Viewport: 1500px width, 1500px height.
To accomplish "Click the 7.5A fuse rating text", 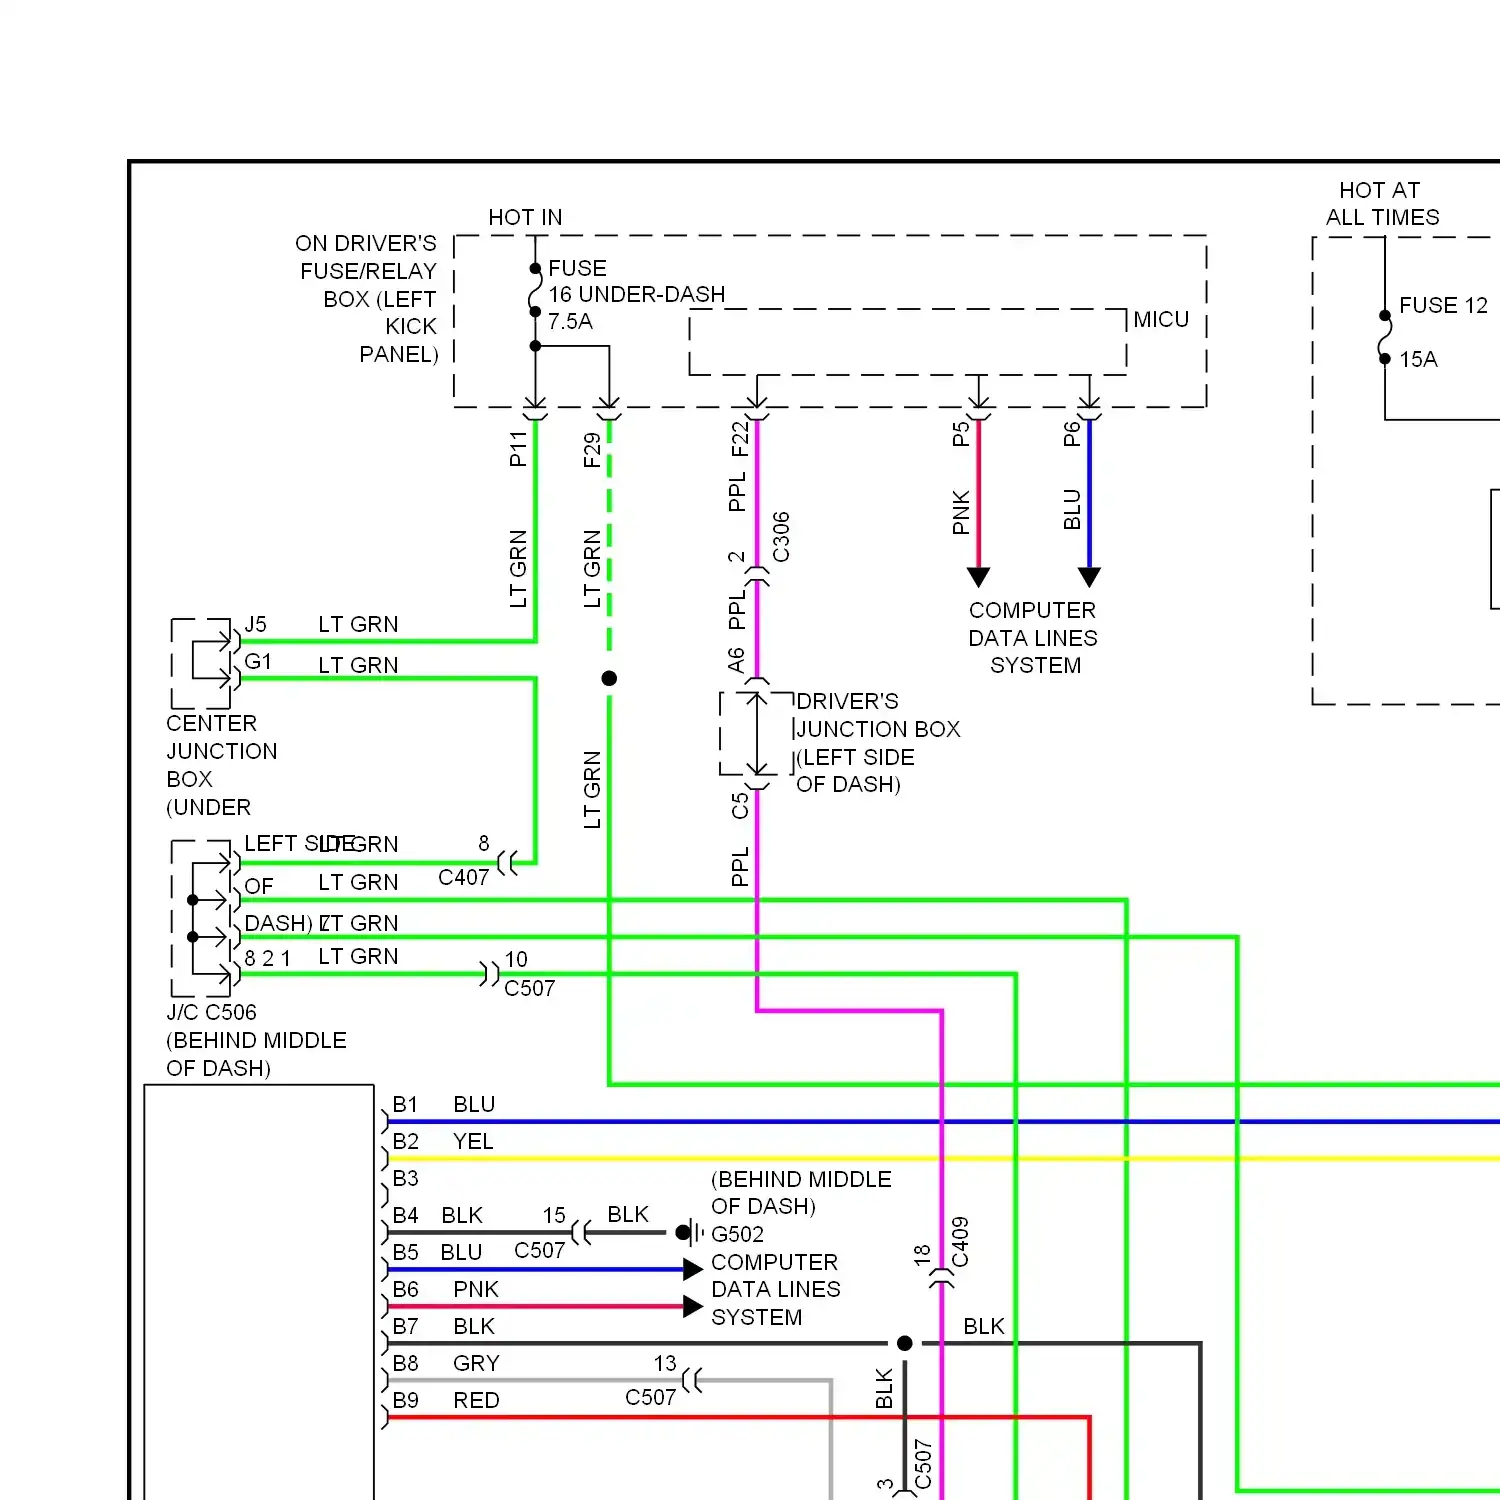I will [570, 322].
